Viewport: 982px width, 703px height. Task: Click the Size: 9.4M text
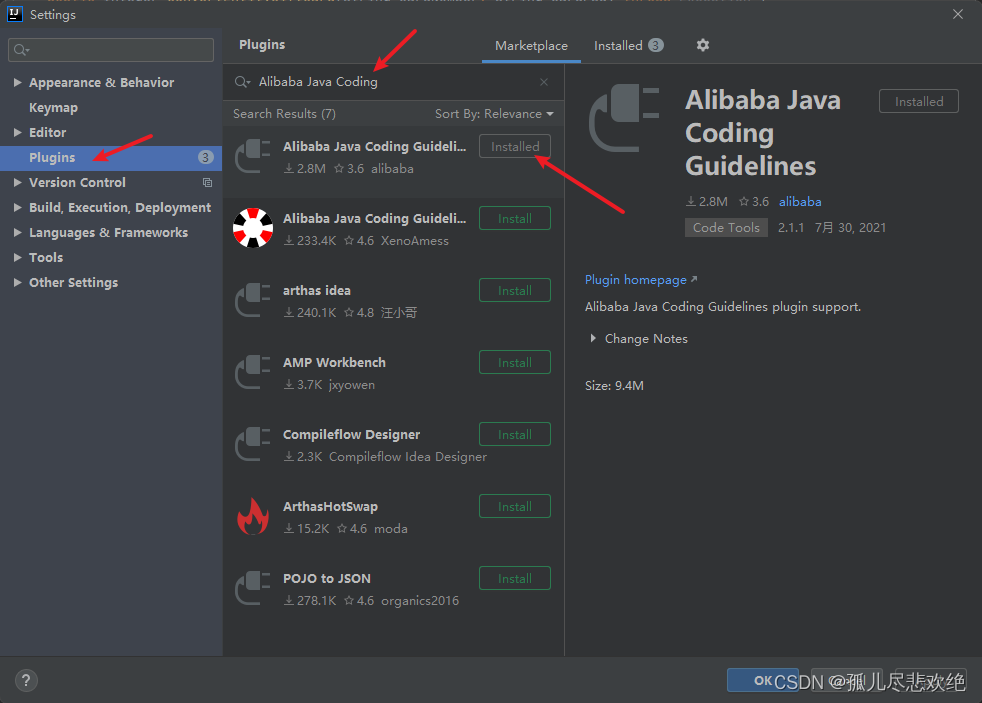[x=614, y=386]
